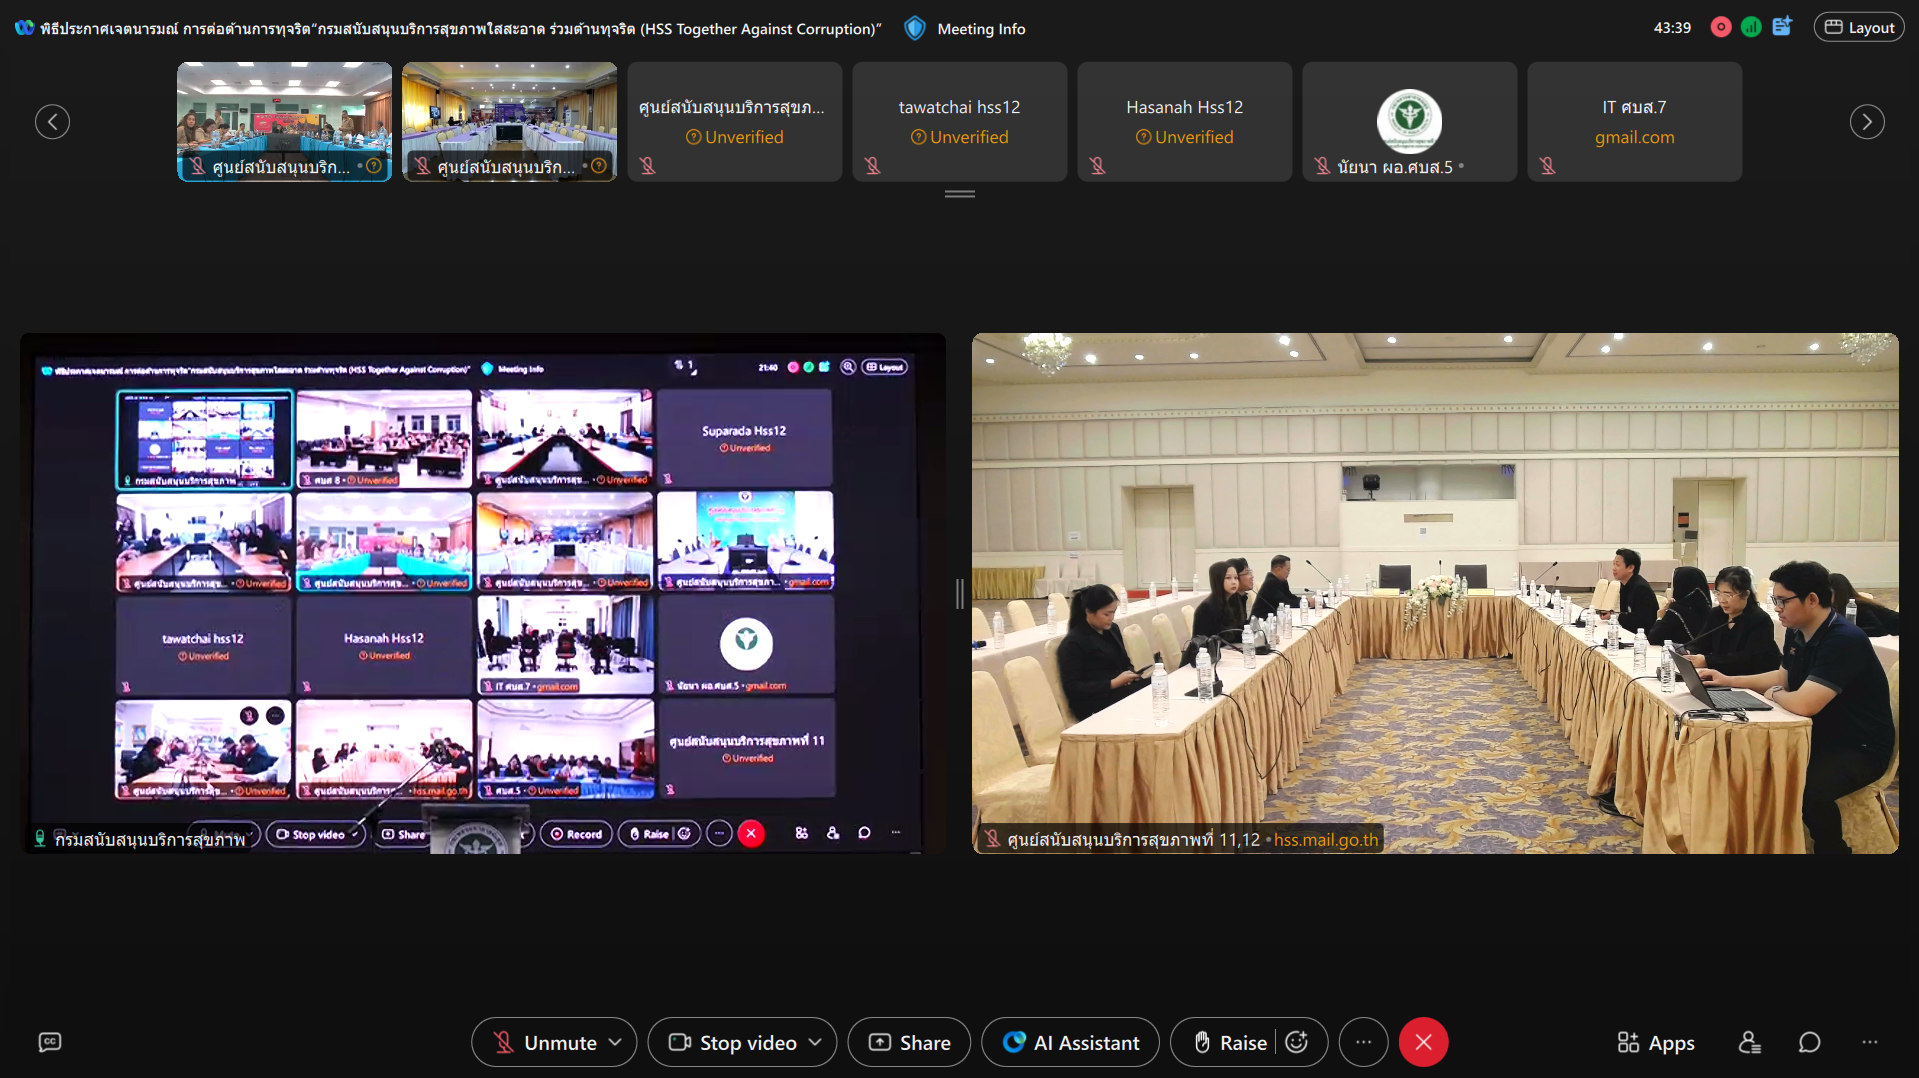This screenshot has height=1078, width=1919.
Task: Show next participants with right arrow
Action: (1866, 122)
